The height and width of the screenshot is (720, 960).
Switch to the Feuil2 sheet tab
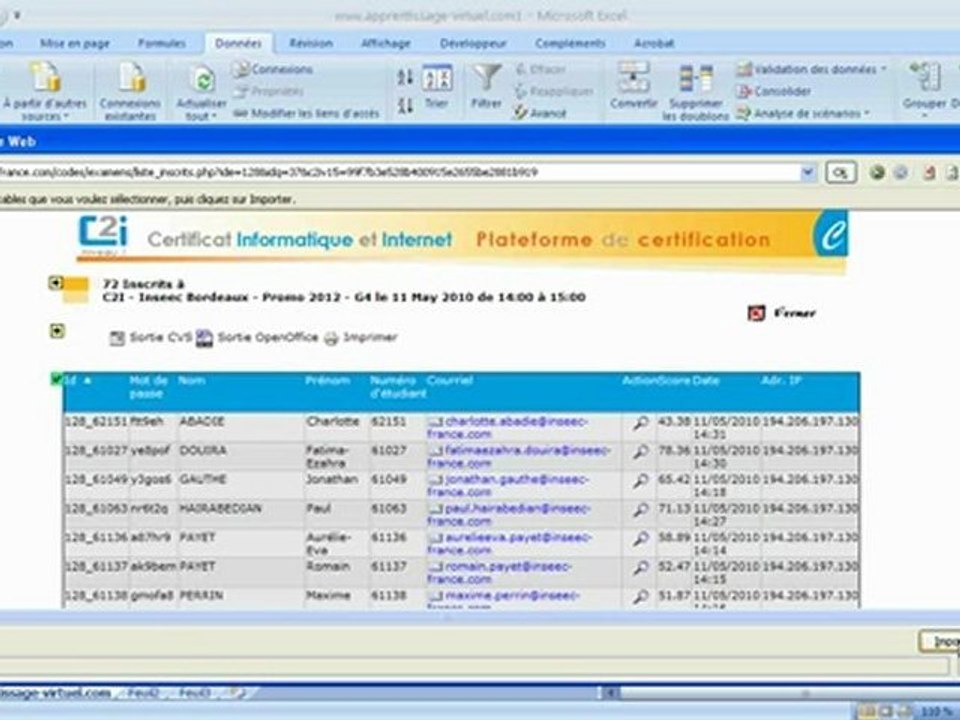tap(143, 693)
